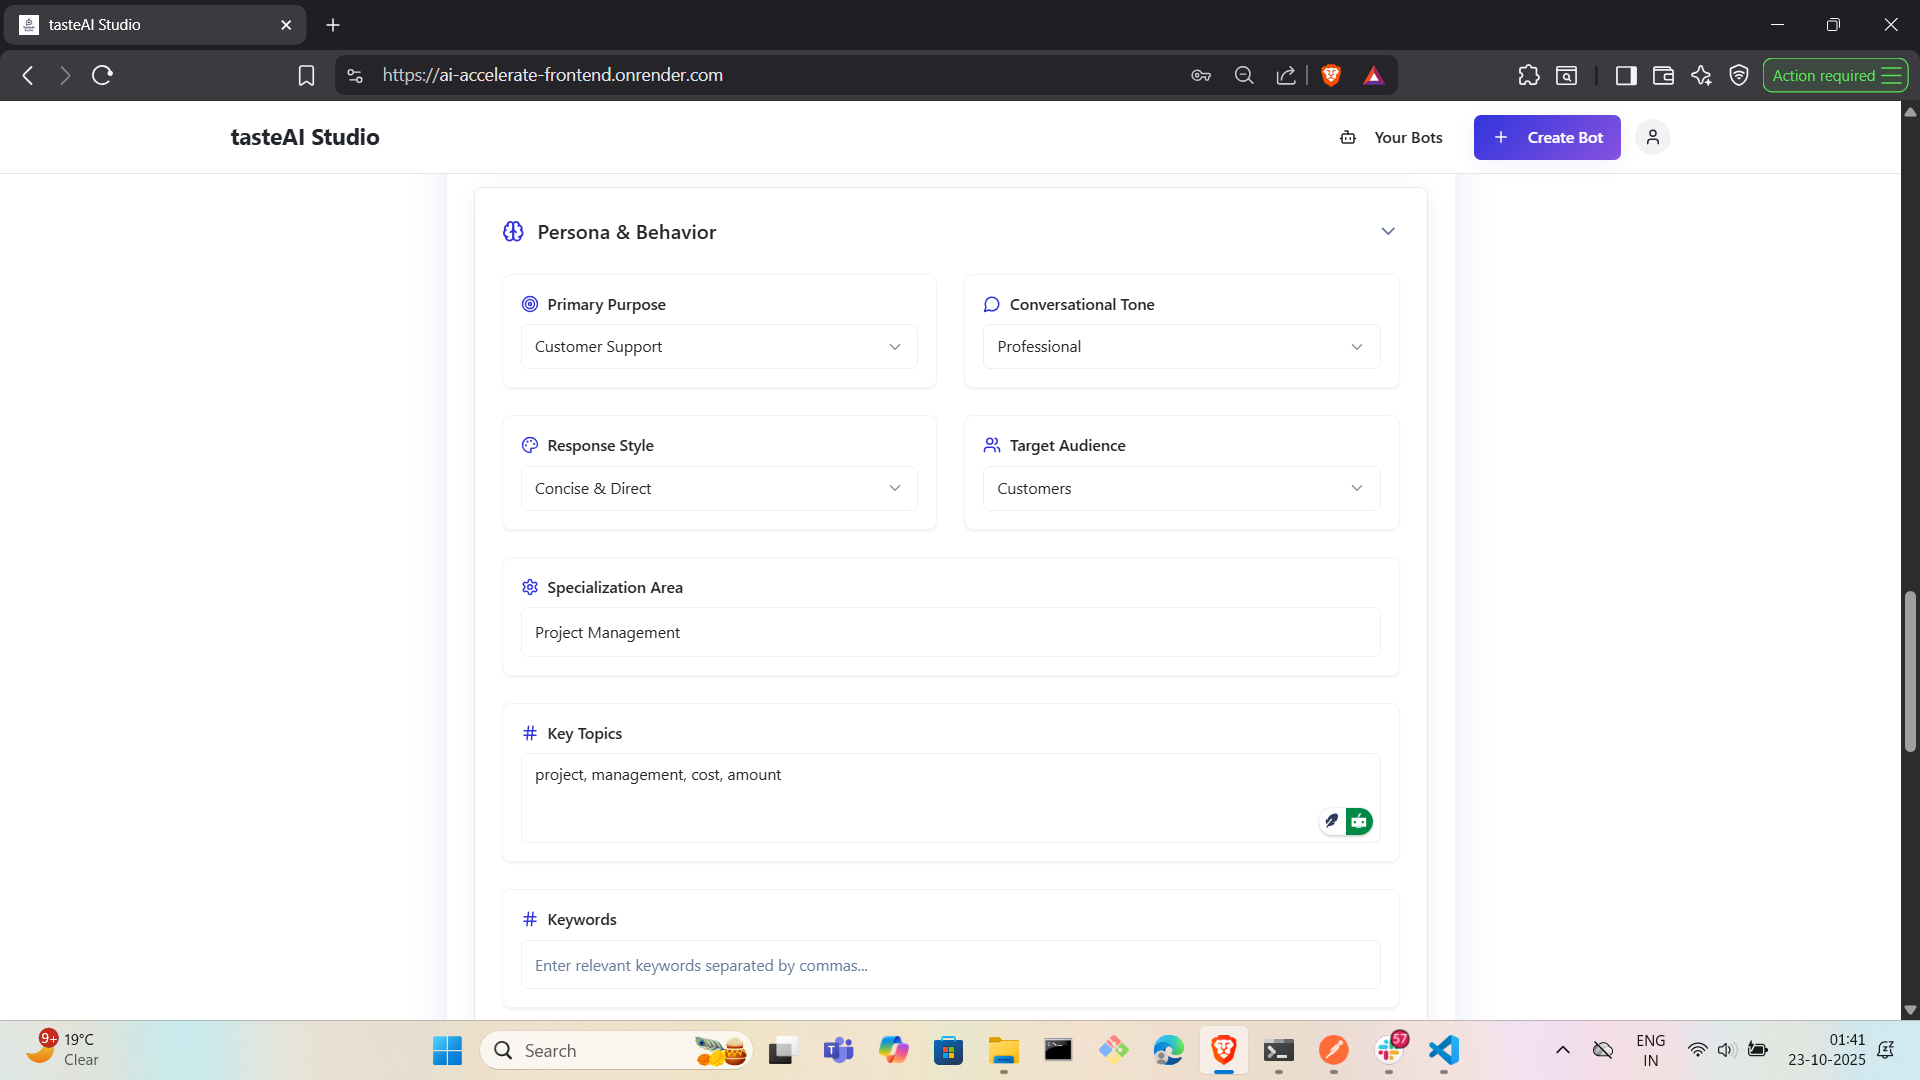This screenshot has width=1920, height=1080.
Task: Expand the Response Style dropdown
Action: [x=718, y=489]
